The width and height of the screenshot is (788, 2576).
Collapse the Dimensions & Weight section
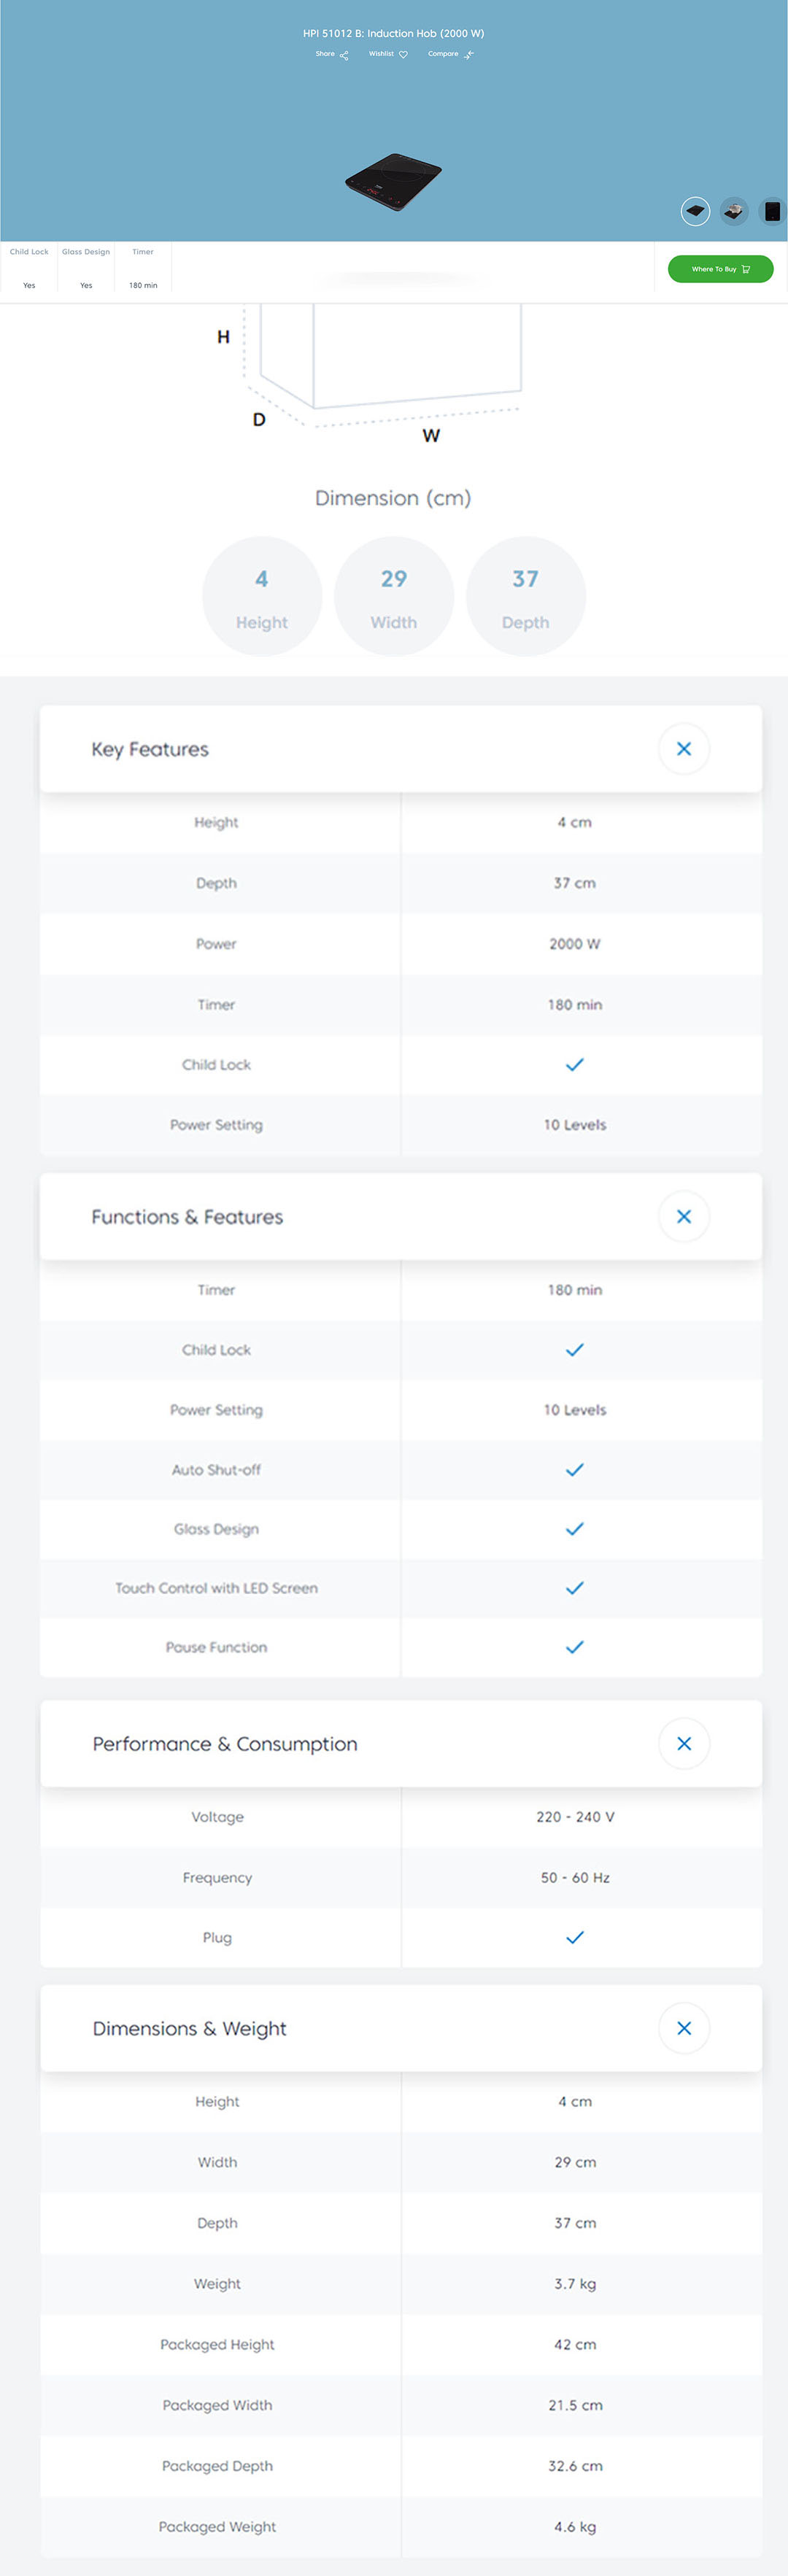[684, 2028]
